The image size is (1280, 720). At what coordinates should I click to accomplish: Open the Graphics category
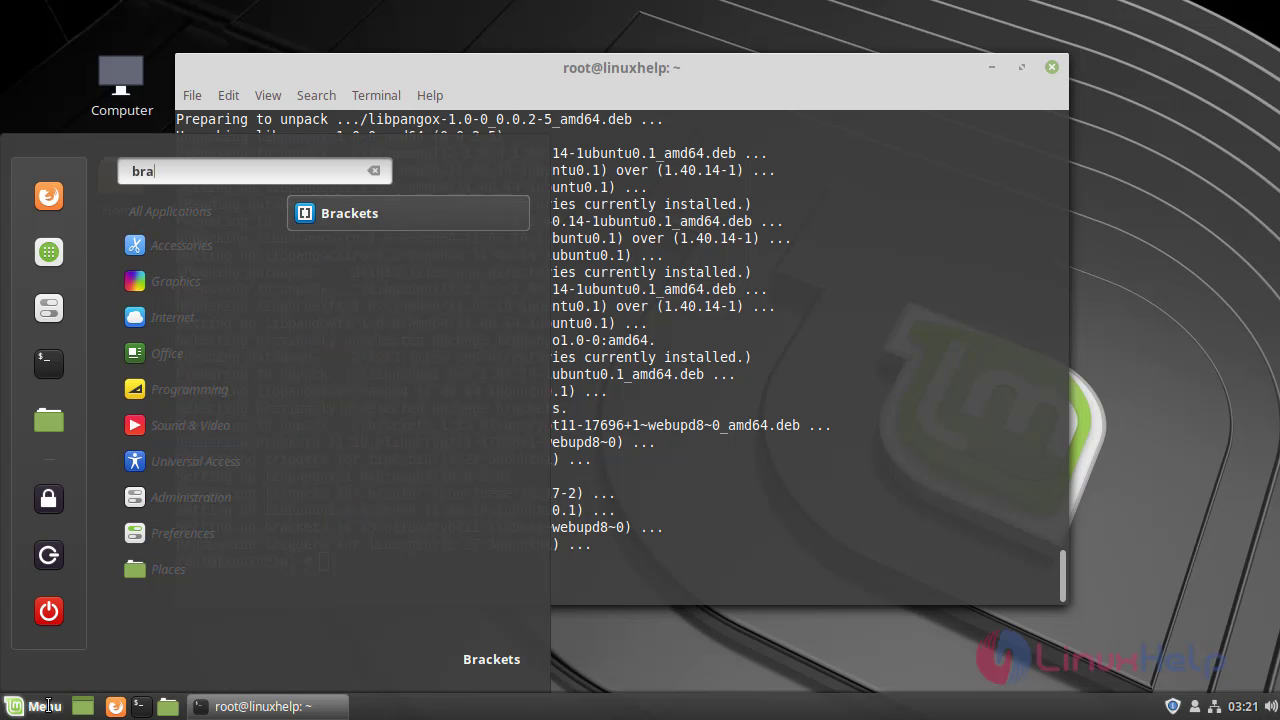point(162,281)
